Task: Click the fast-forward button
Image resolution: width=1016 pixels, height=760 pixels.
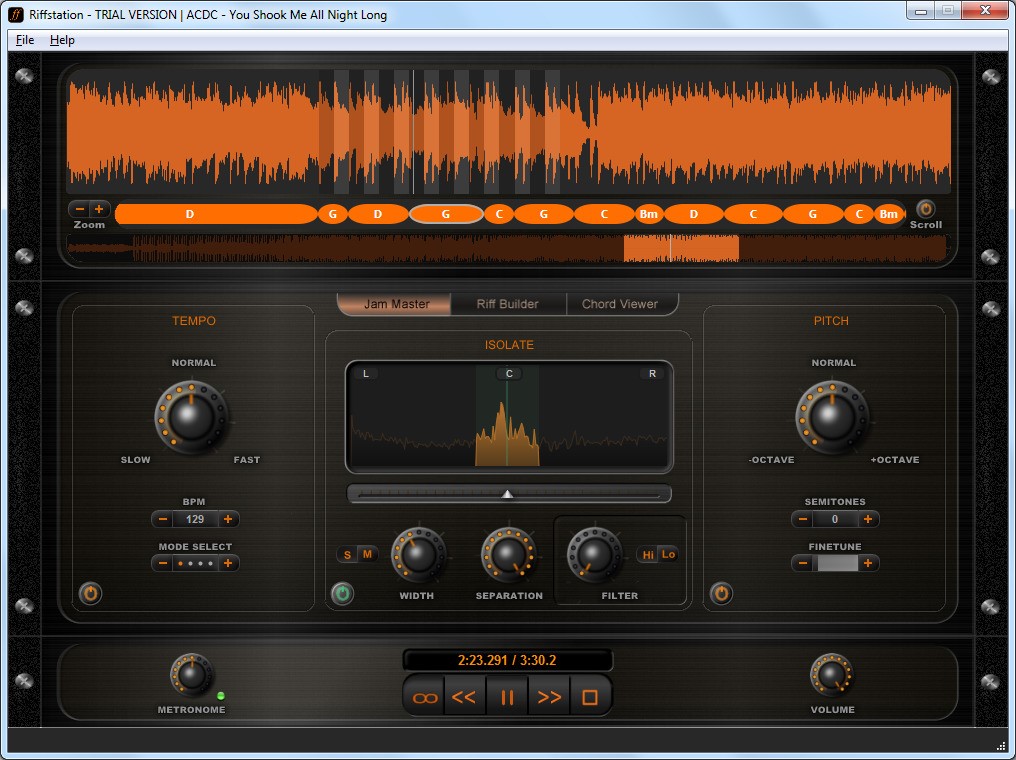Action: [549, 697]
